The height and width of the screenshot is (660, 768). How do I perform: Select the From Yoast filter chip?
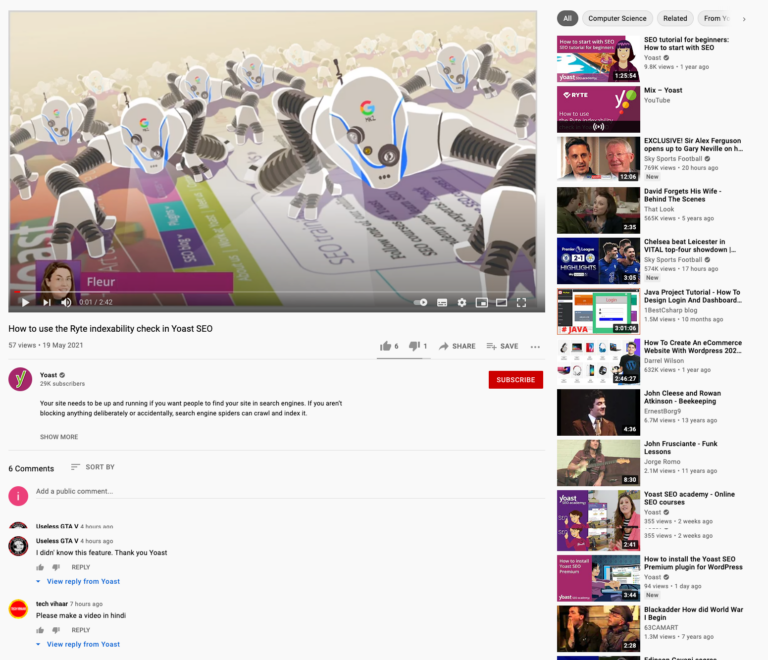(x=716, y=19)
